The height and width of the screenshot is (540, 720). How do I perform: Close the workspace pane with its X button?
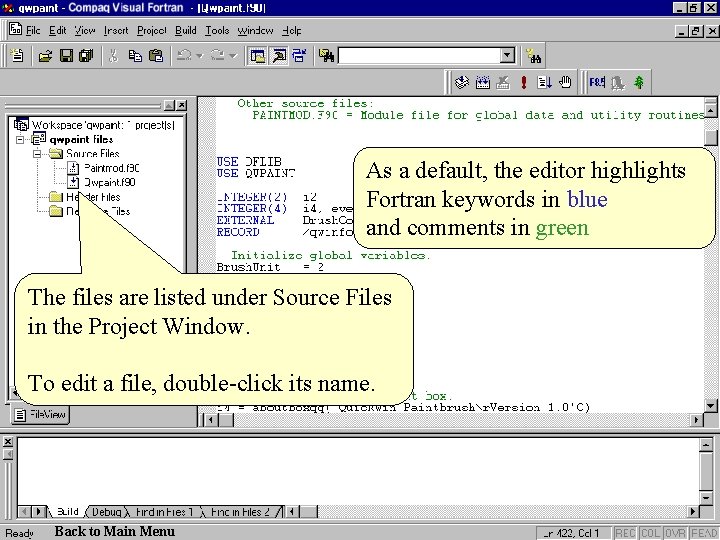[x=182, y=105]
